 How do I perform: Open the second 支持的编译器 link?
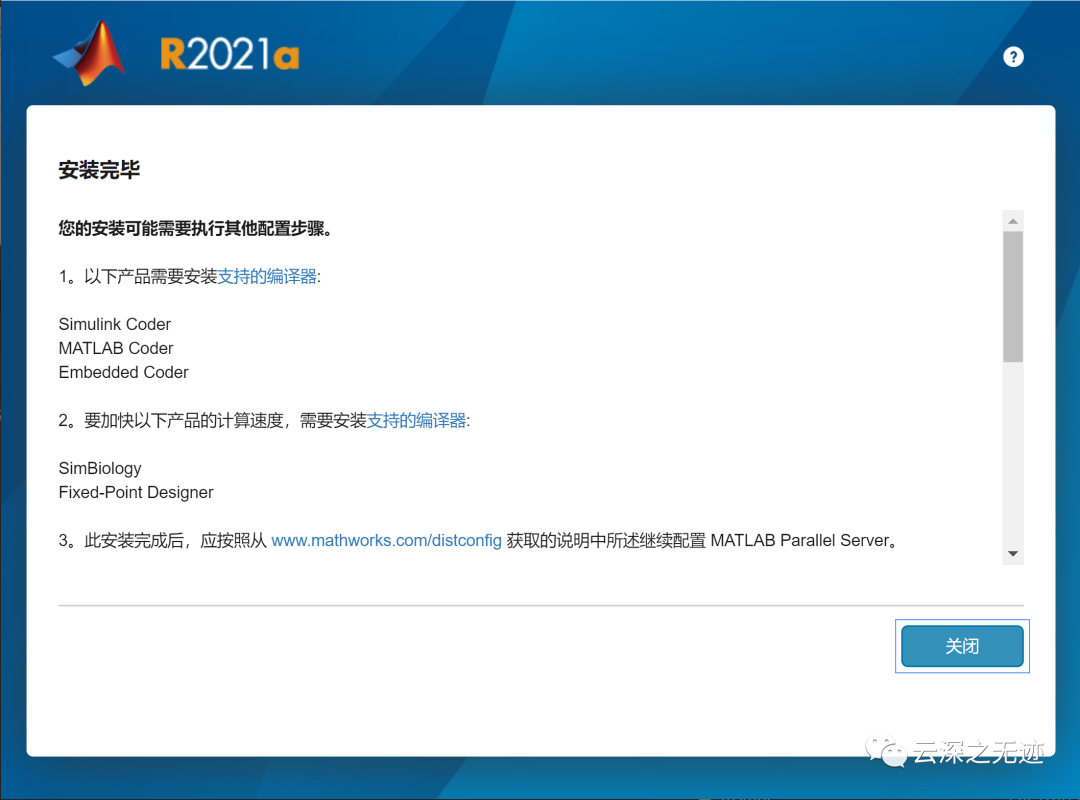(x=417, y=421)
